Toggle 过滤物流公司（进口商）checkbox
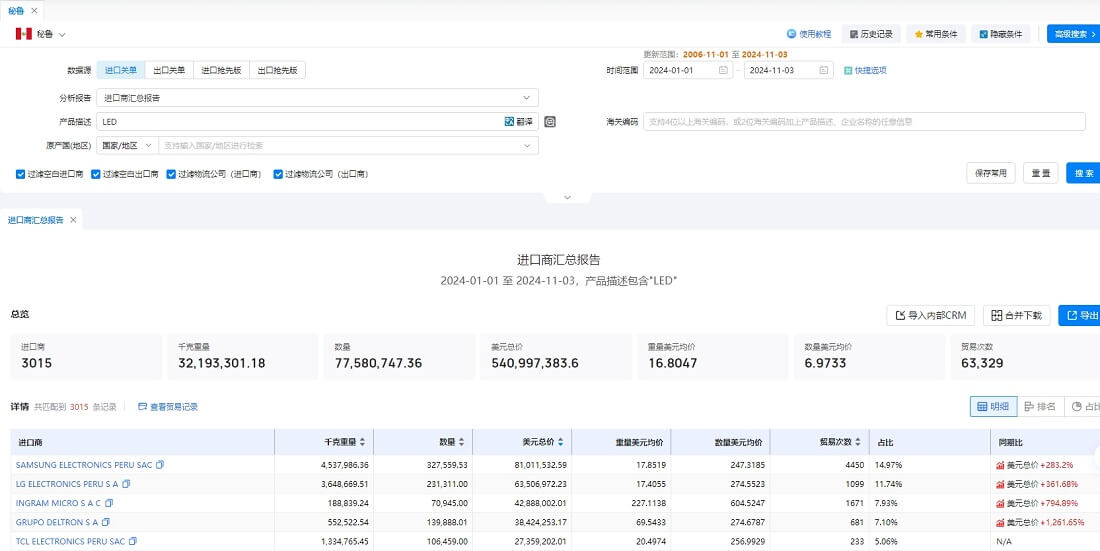Viewport: 1100px width, 551px height. (171, 174)
